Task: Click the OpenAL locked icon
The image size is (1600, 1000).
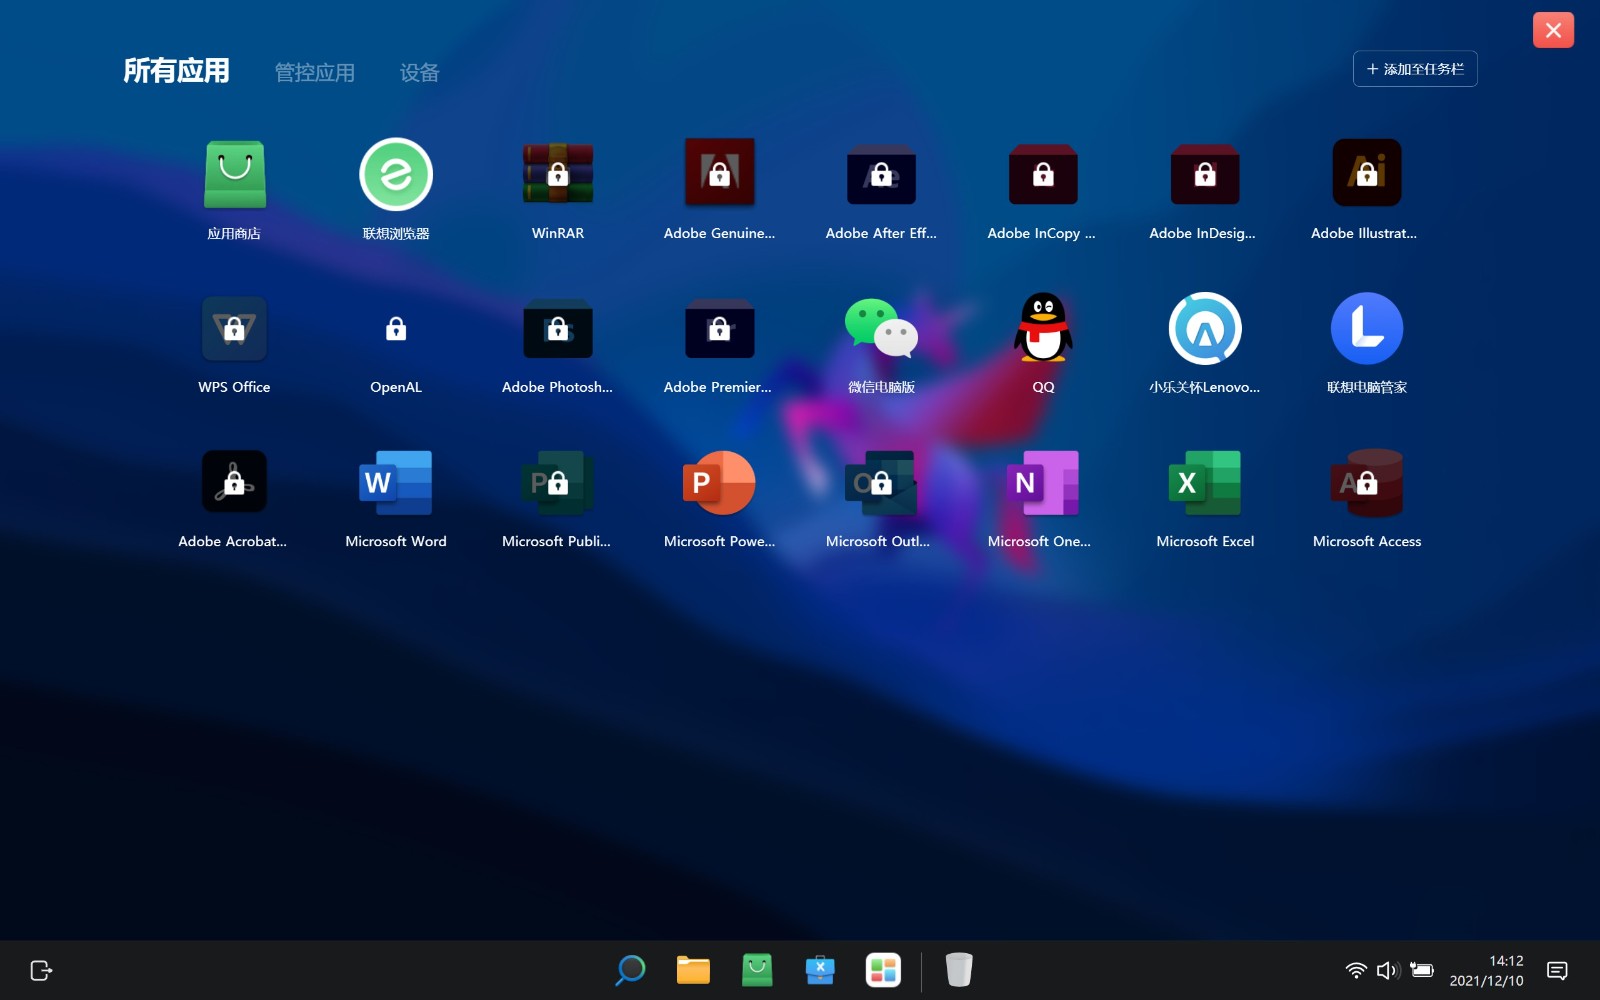Action: pyautogui.click(x=396, y=328)
